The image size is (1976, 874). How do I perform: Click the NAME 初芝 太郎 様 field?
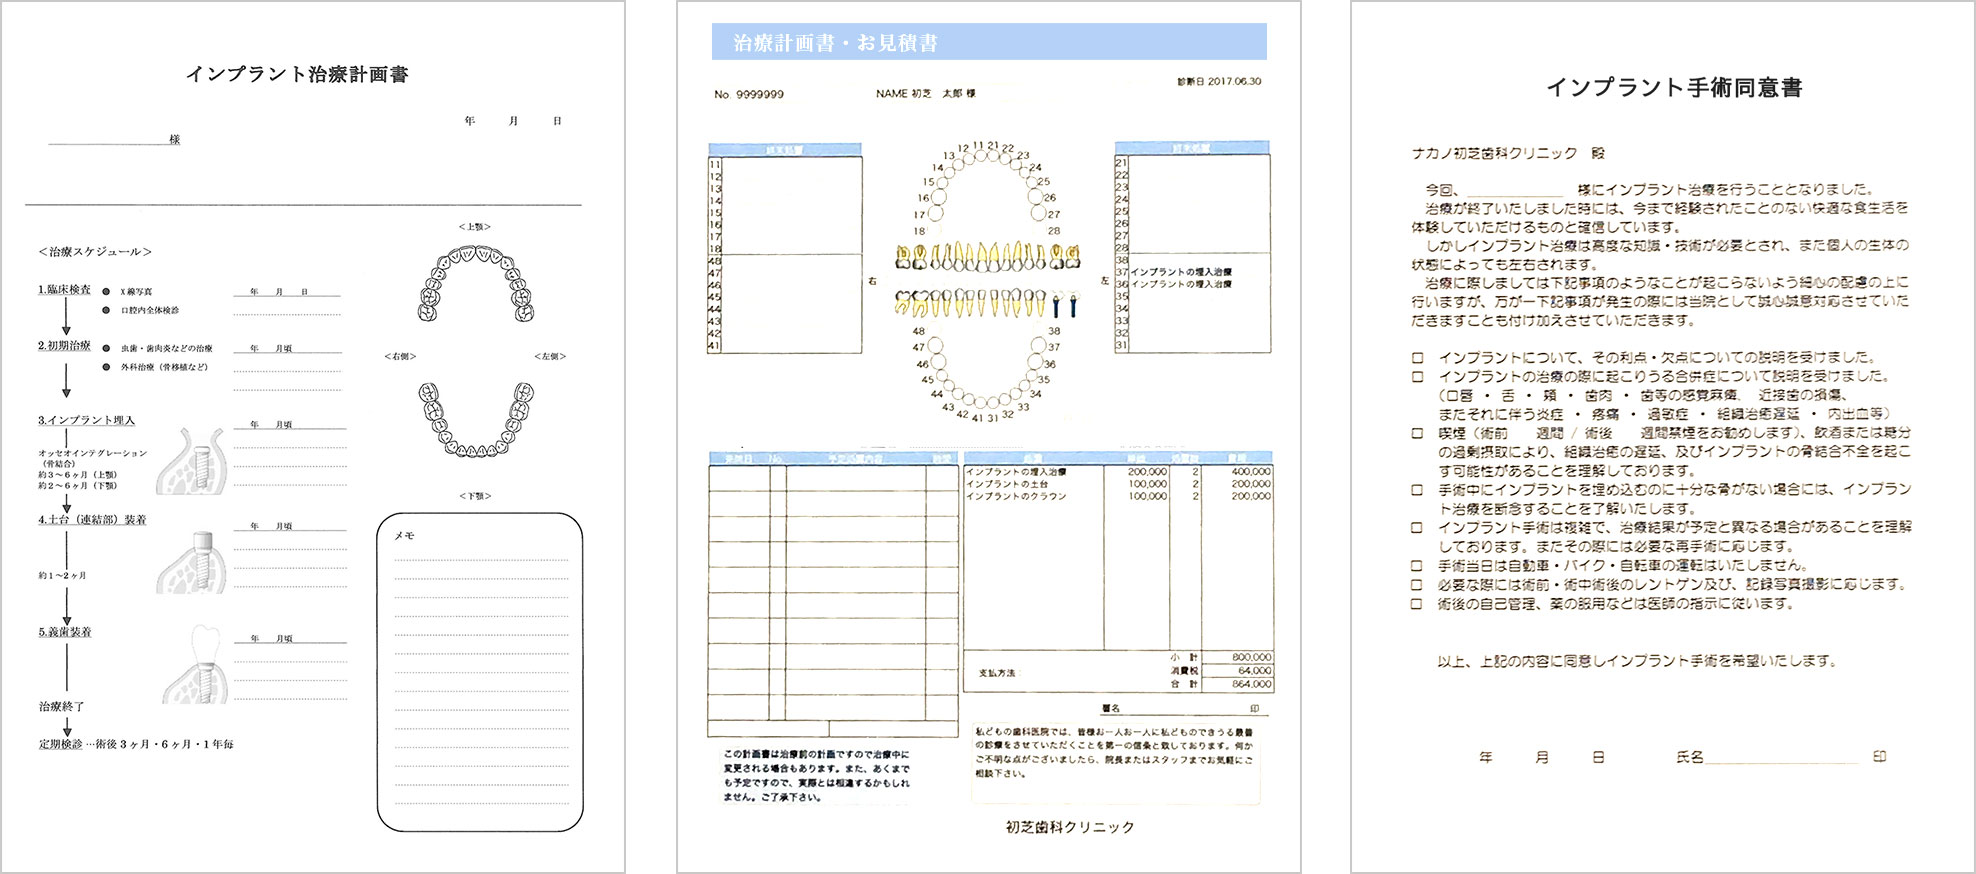926,93
